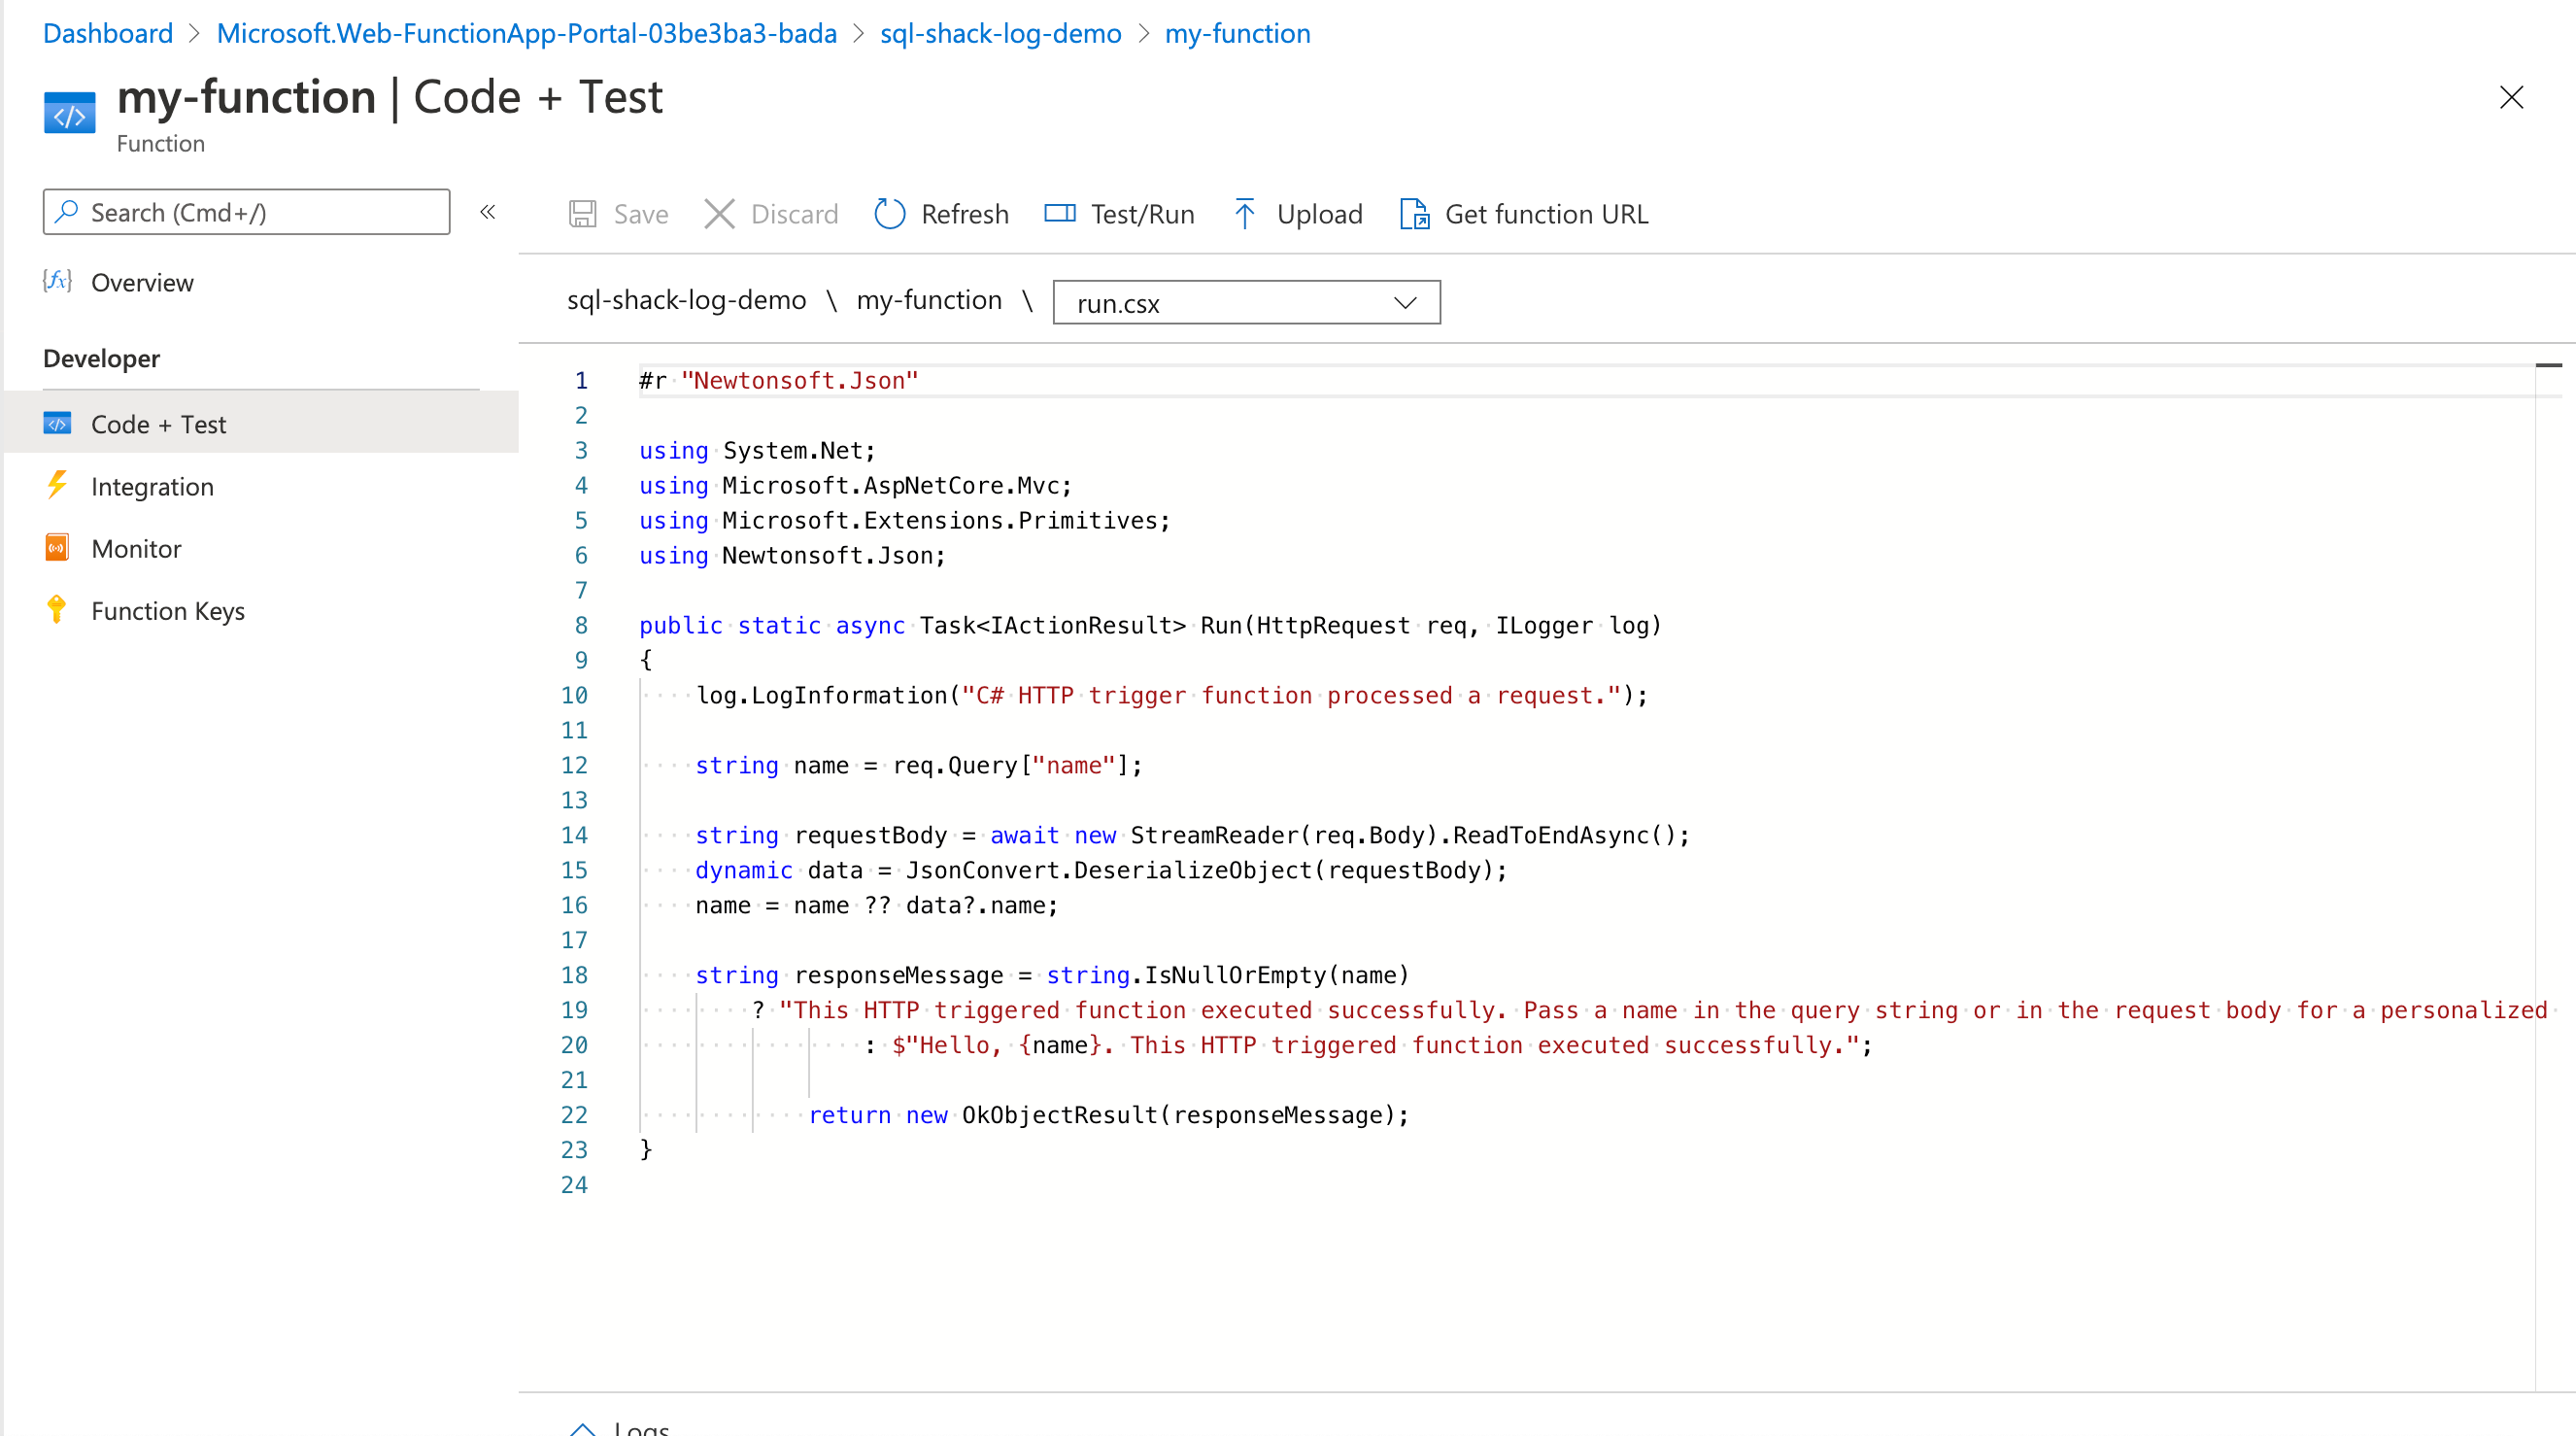Click the editor minimap scrollbar
Screen dimensions: 2576x1436
[x=2548, y=366]
